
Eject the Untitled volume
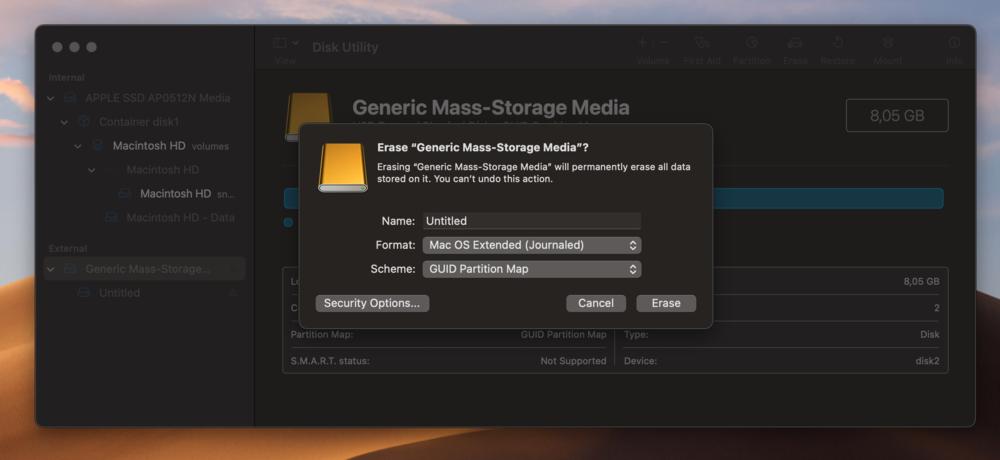tap(233, 293)
